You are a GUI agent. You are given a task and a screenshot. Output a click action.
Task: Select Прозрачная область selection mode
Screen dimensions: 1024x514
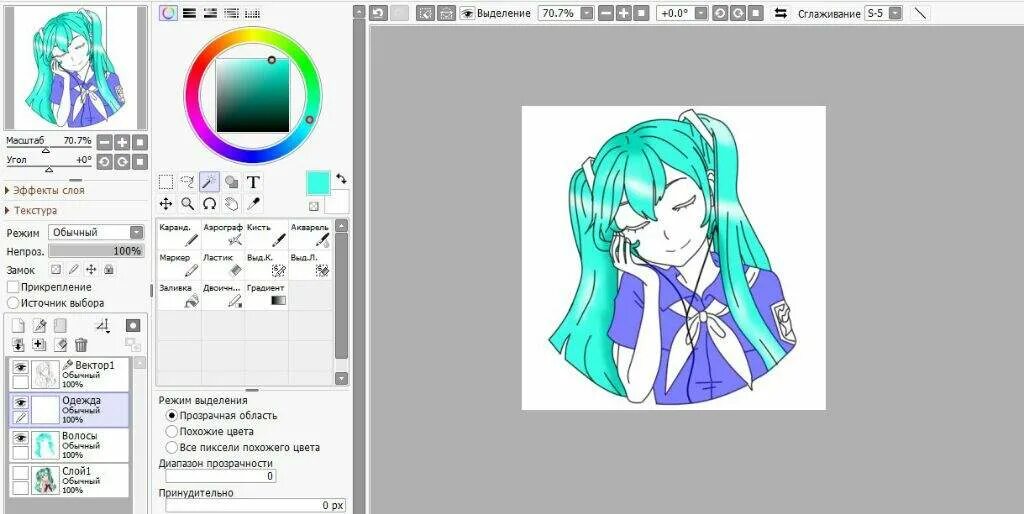coord(172,415)
